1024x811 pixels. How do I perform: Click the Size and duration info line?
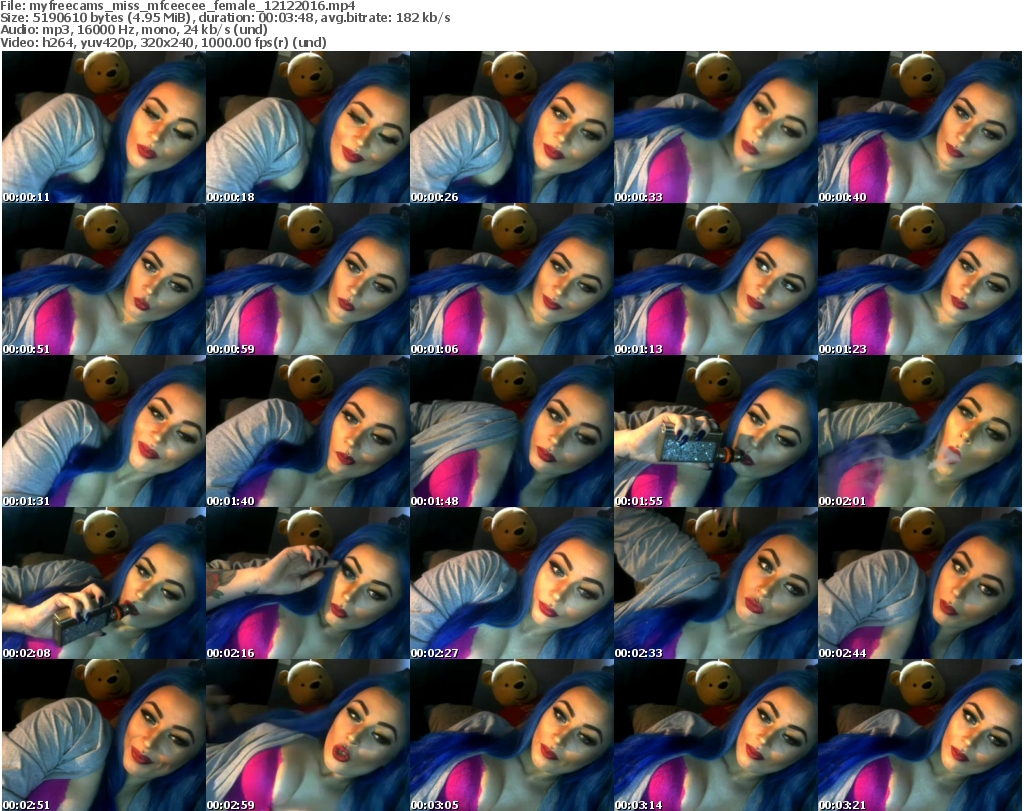225,18
